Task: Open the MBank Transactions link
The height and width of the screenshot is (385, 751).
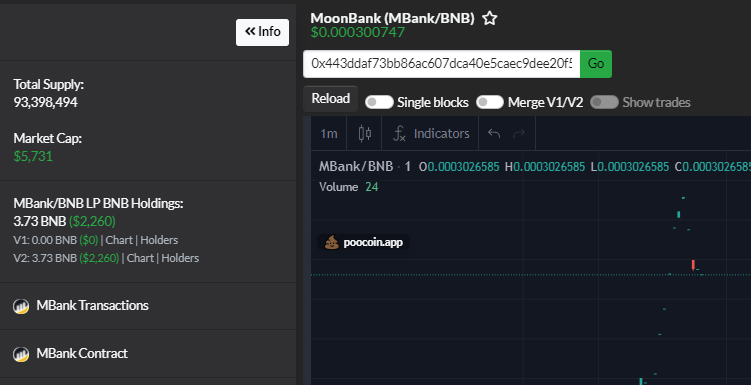Action: (x=92, y=306)
